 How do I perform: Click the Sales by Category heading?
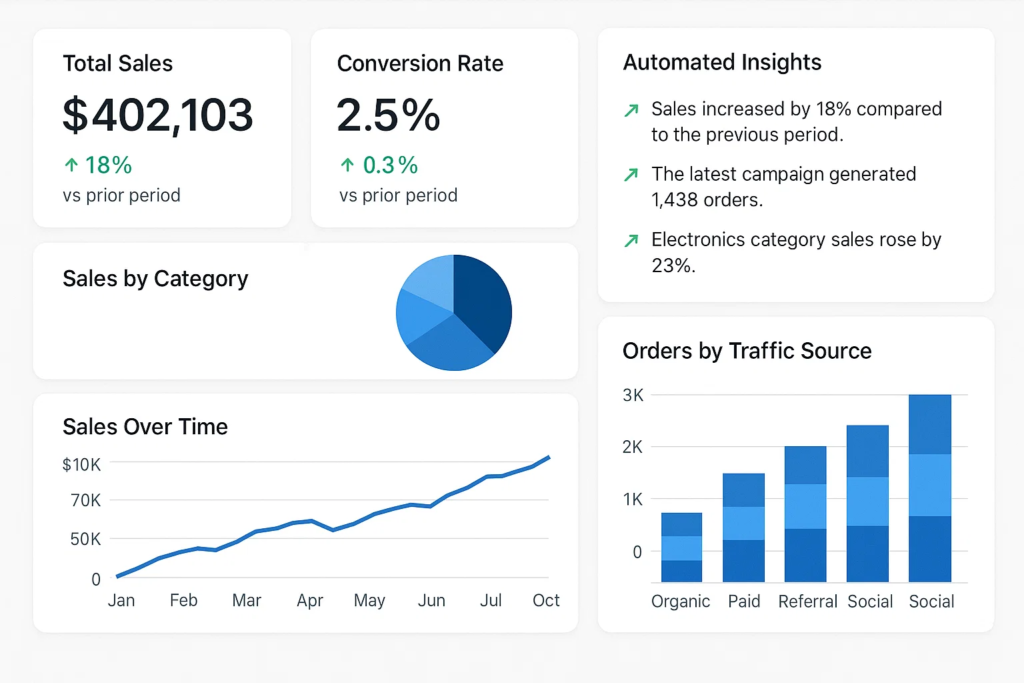tap(155, 278)
